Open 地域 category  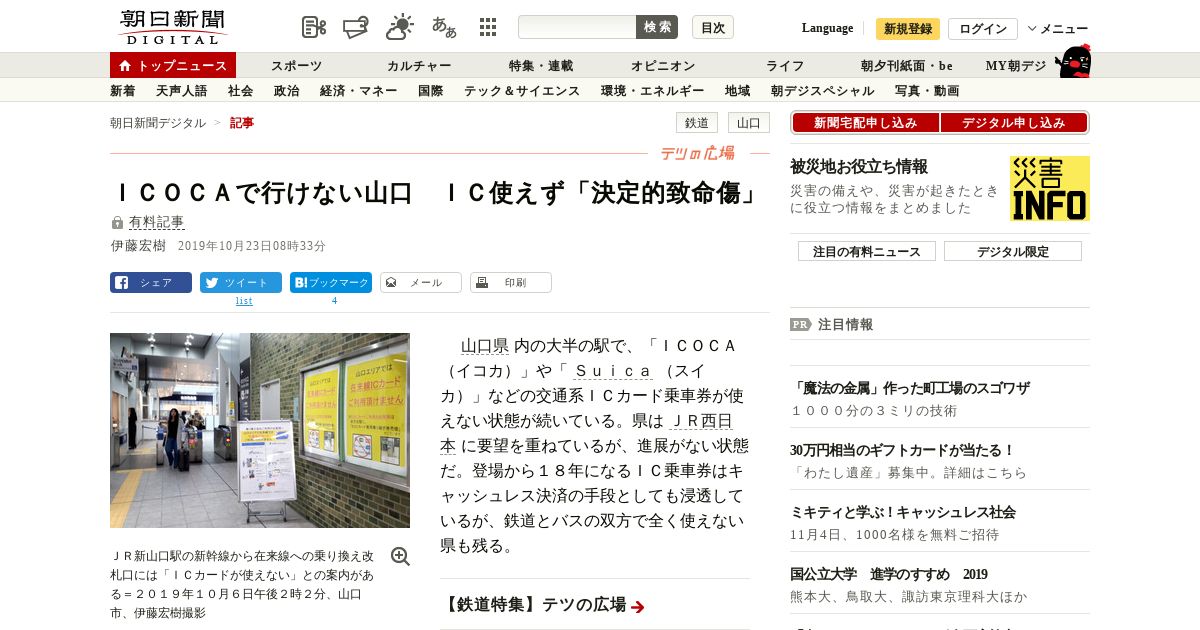pyautogui.click(x=738, y=91)
